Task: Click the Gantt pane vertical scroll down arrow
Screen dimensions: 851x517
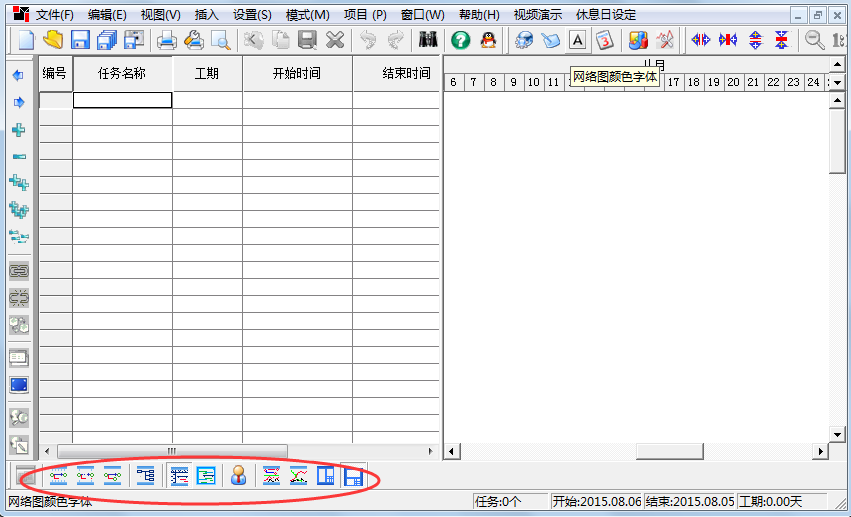Action: [x=838, y=433]
